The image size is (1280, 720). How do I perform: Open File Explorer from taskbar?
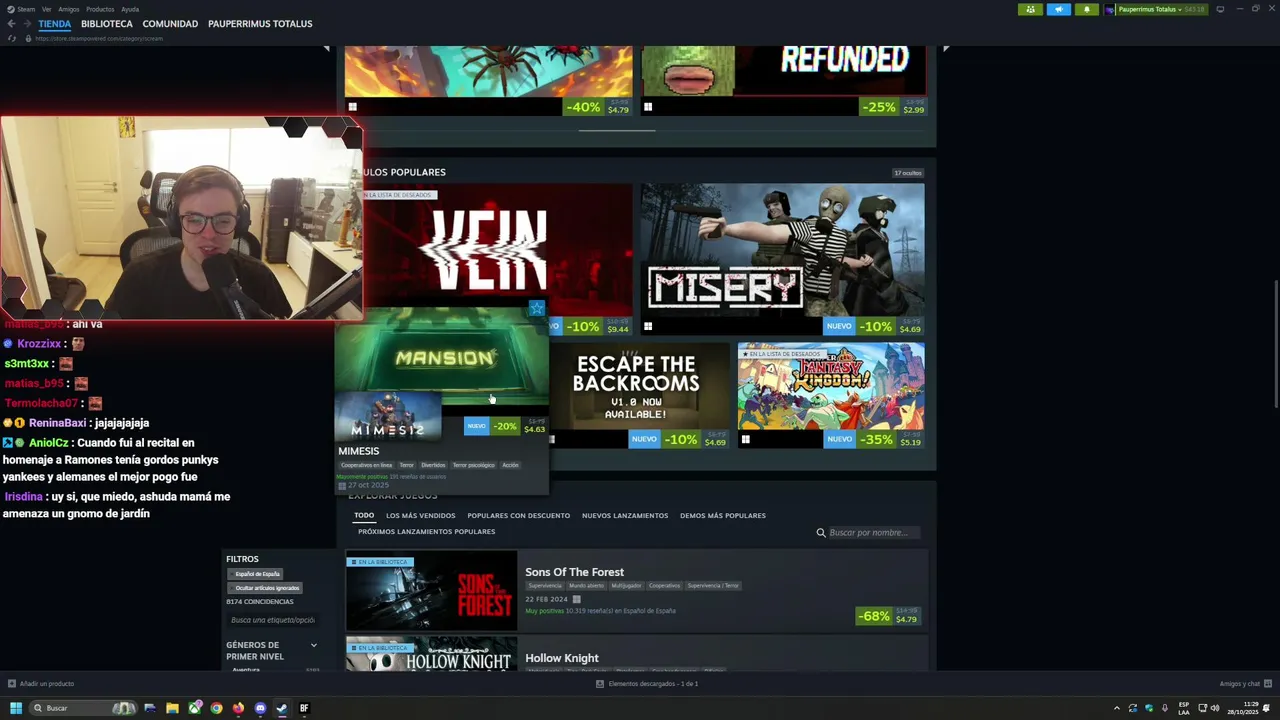click(x=172, y=708)
